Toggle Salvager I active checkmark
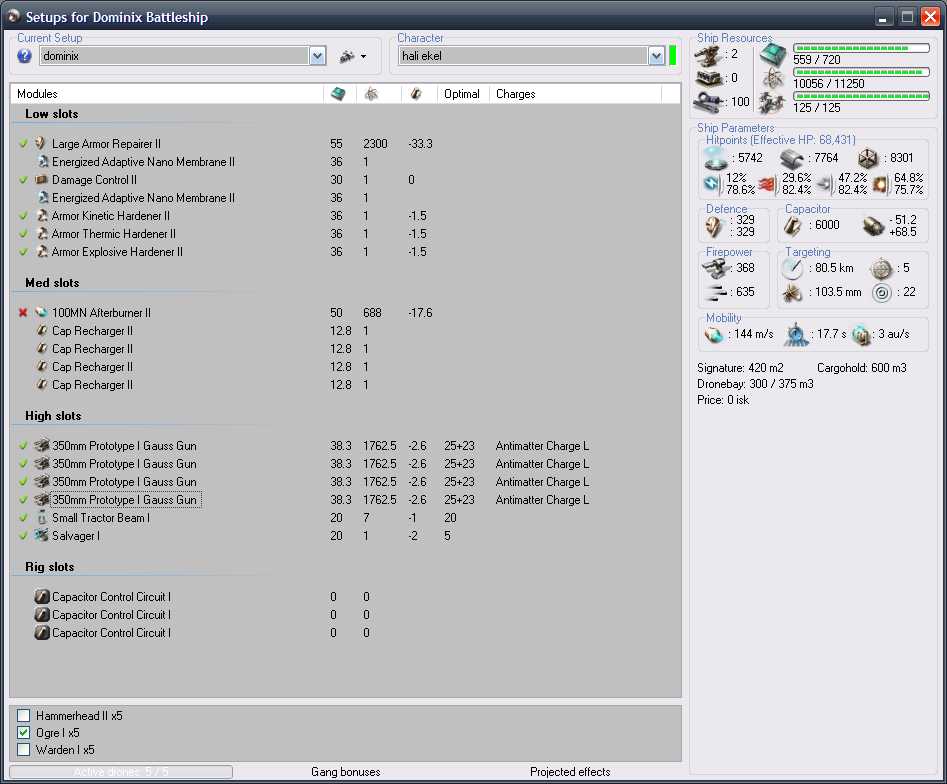Viewport: 947px width, 784px height. [x=23, y=536]
